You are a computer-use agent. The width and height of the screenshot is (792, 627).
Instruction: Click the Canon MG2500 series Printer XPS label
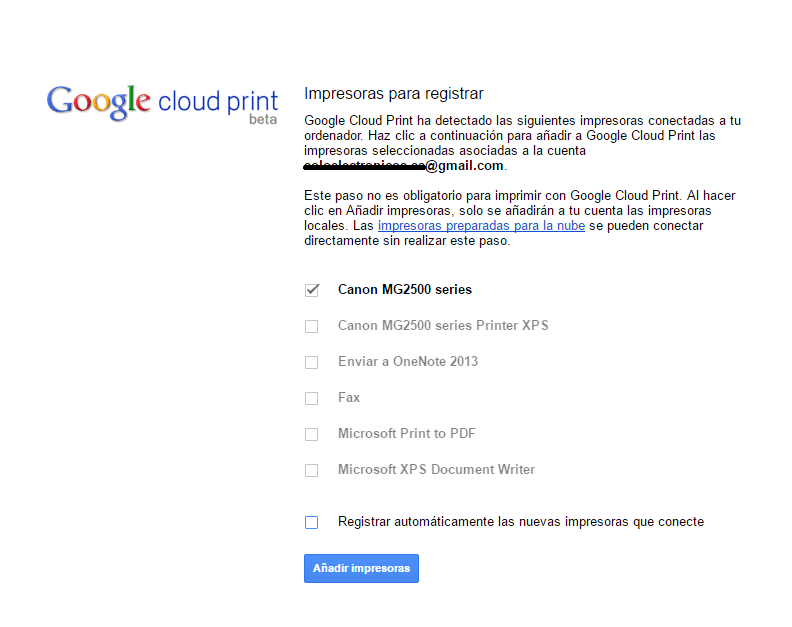click(443, 326)
